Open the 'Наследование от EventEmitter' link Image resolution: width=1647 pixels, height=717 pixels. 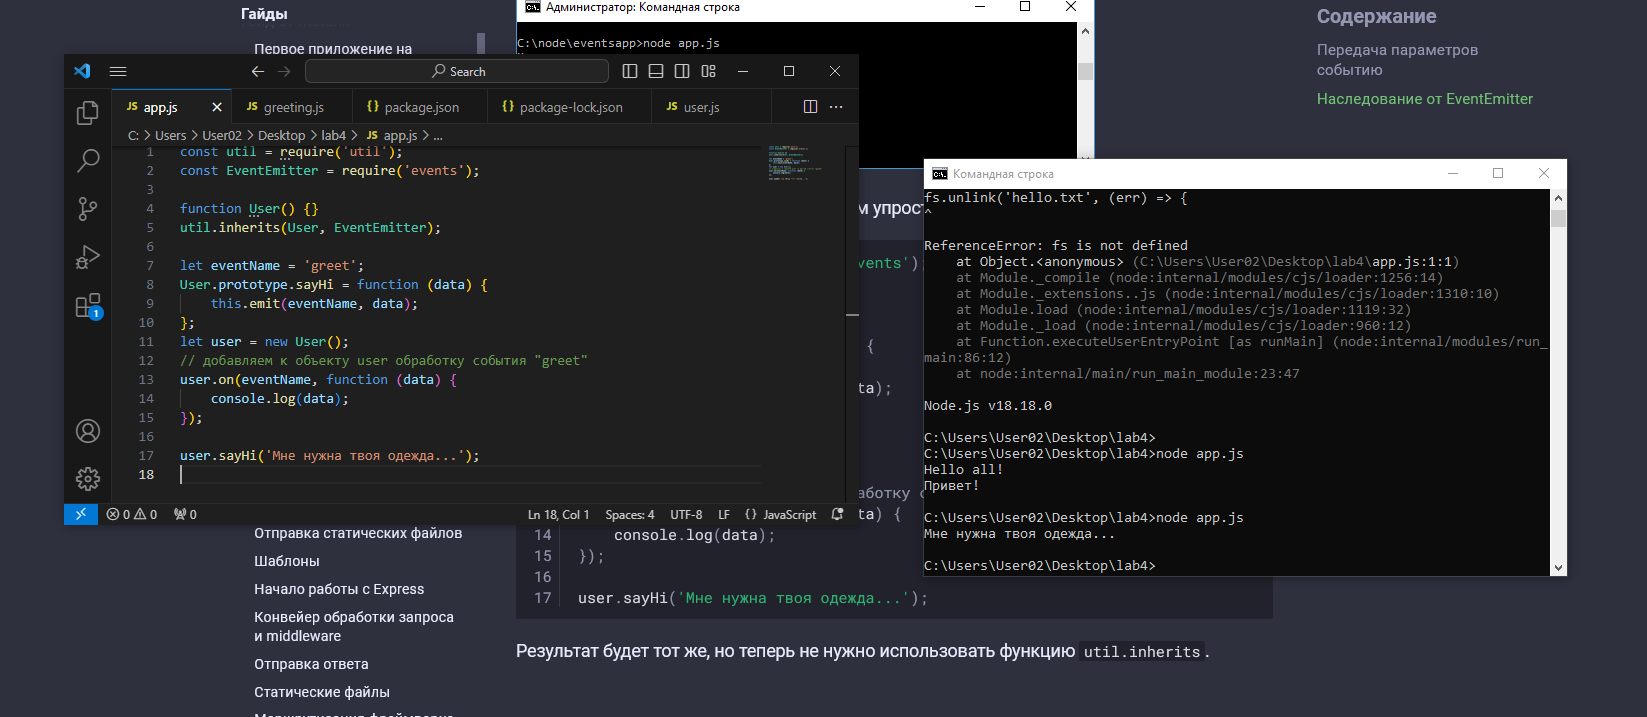[1424, 99]
